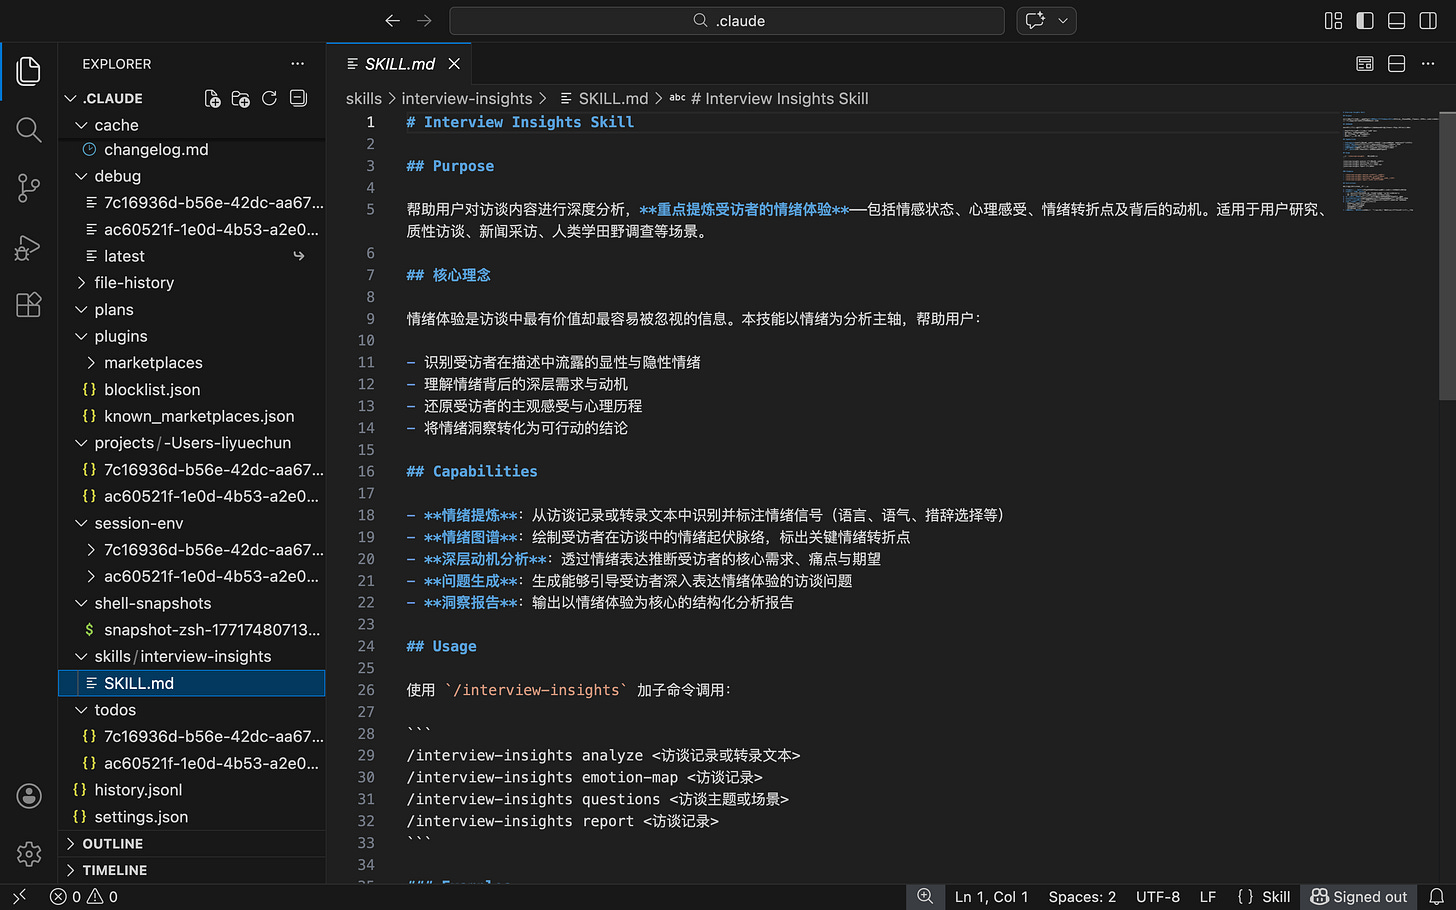Open the Explorer view in activity bar
The height and width of the screenshot is (910, 1456).
pos(29,71)
